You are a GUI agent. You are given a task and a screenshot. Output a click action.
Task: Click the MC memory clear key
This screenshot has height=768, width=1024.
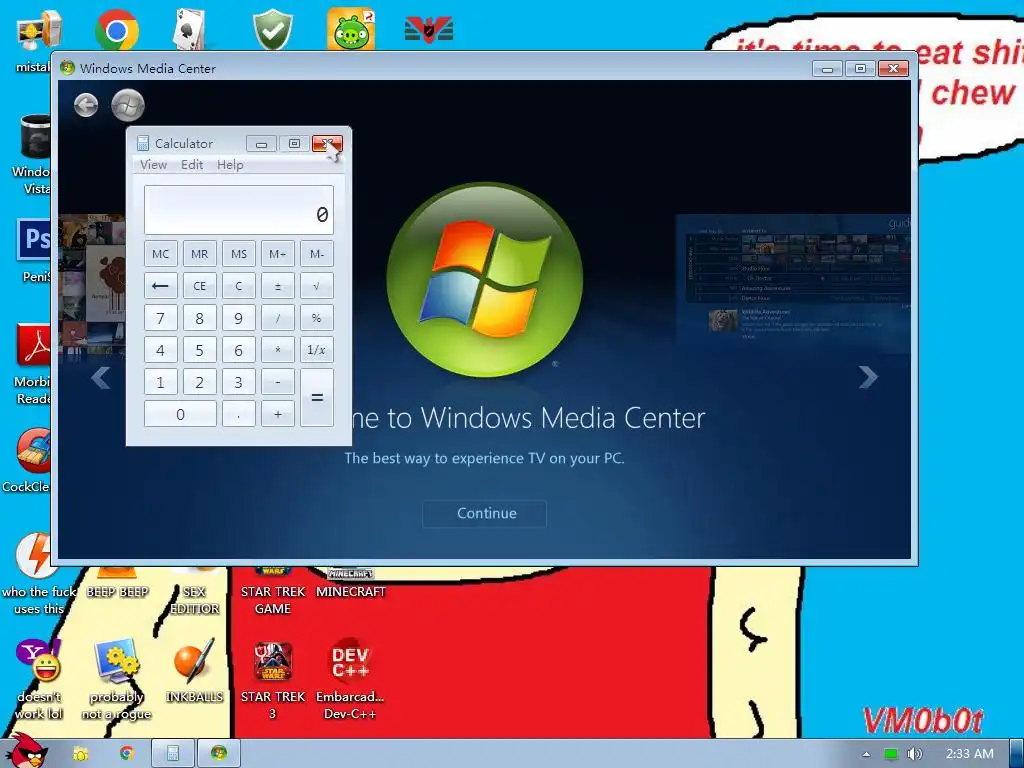click(x=161, y=254)
